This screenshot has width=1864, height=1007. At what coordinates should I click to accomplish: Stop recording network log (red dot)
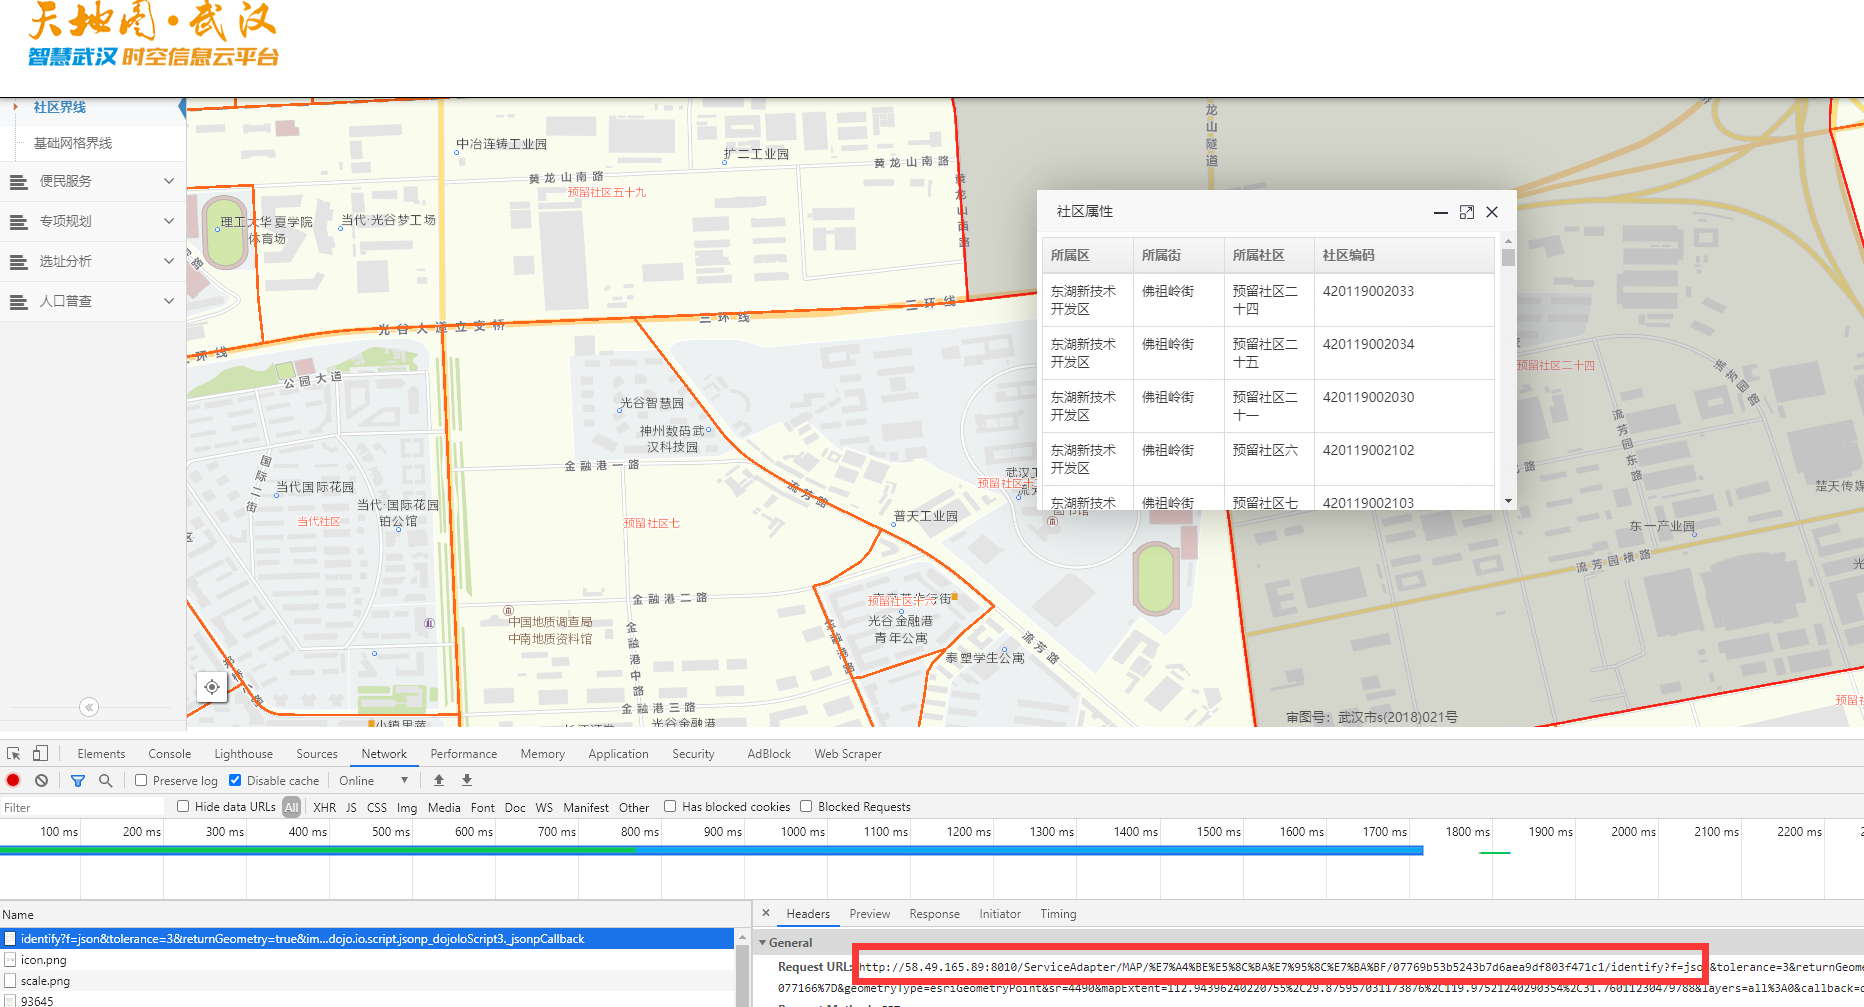pyautogui.click(x=13, y=780)
